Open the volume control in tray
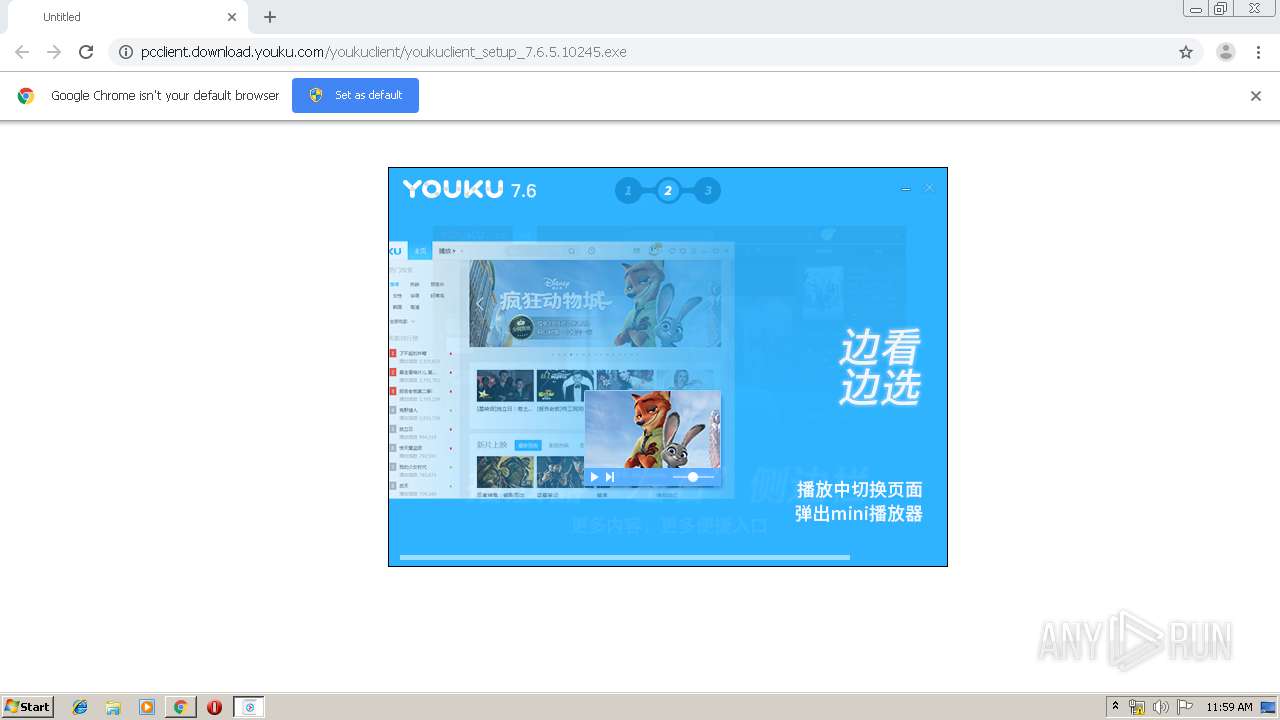This screenshot has width=1280, height=720. pyautogui.click(x=1161, y=707)
